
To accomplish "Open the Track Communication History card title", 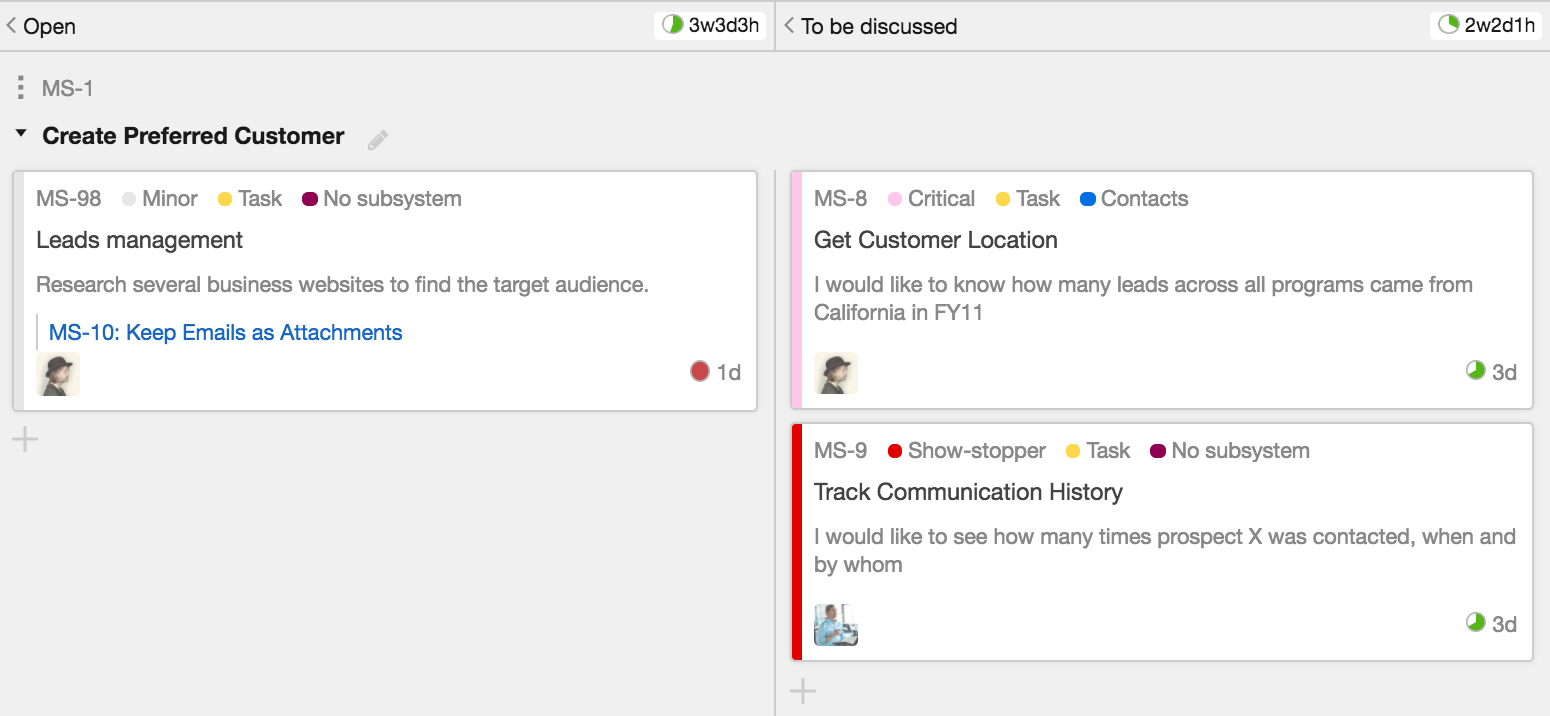I will pyautogui.click(x=968, y=492).
